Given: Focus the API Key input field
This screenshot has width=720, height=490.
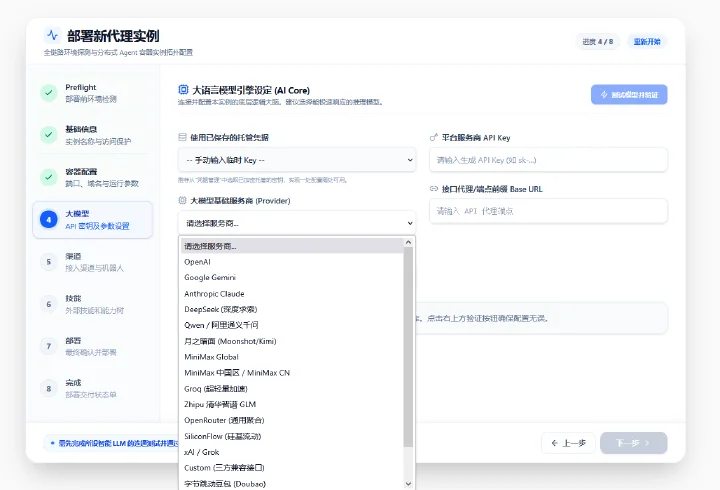Looking at the screenshot, I should pyautogui.click(x=548, y=160).
